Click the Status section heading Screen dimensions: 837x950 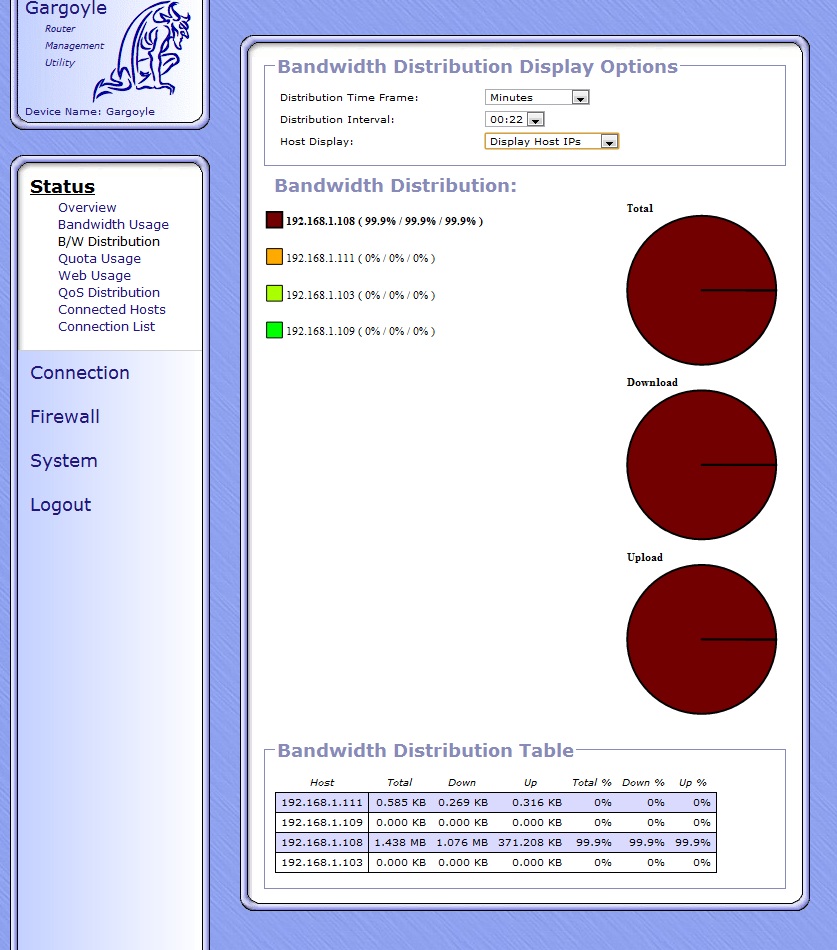click(62, 186)
